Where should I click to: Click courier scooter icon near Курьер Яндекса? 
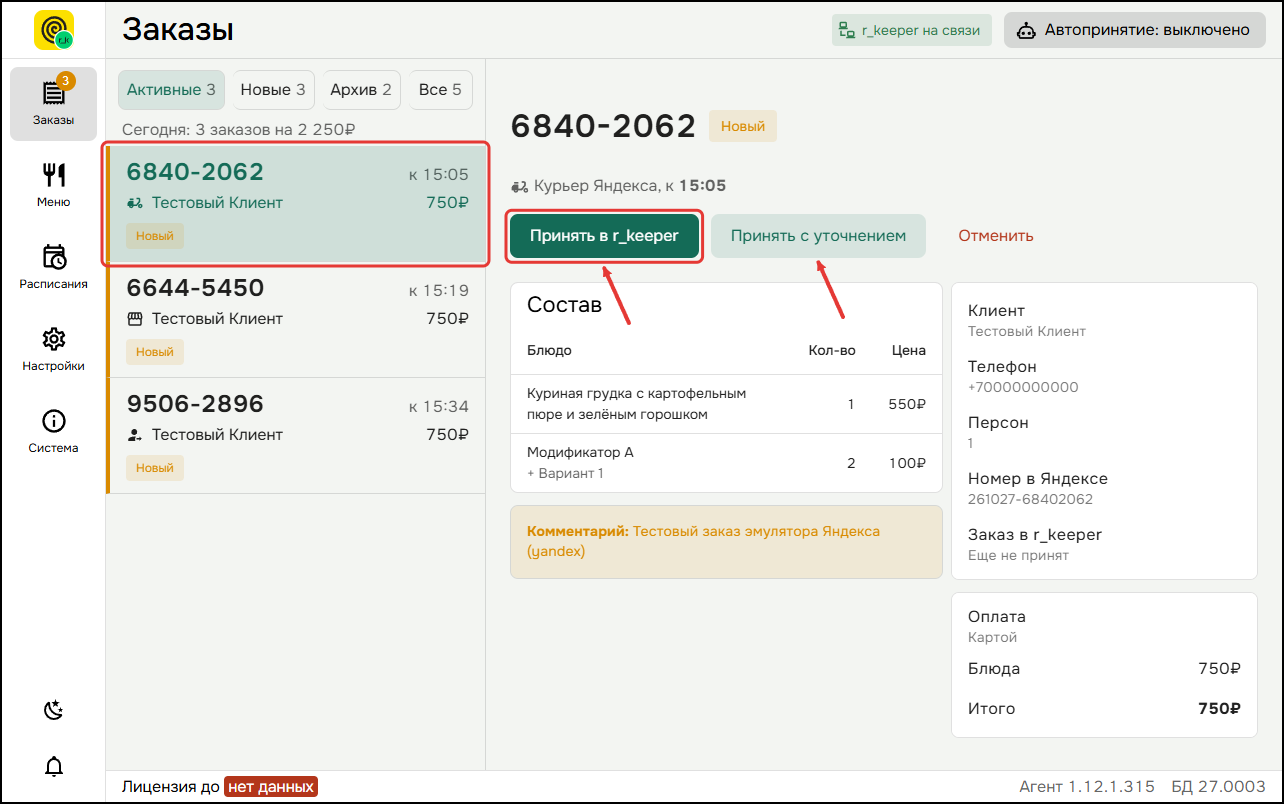point(519,186)
